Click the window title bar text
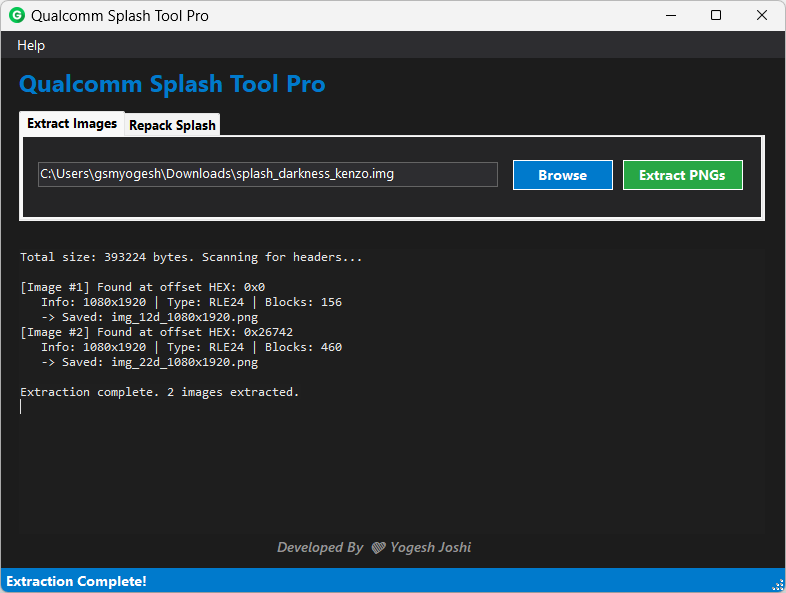 point(120,16)
